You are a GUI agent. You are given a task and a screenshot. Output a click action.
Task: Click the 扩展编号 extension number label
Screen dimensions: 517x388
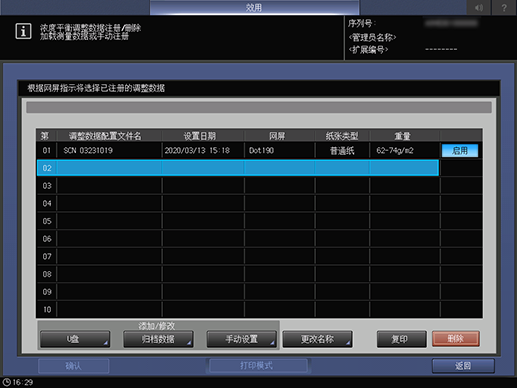coord(368,50)
